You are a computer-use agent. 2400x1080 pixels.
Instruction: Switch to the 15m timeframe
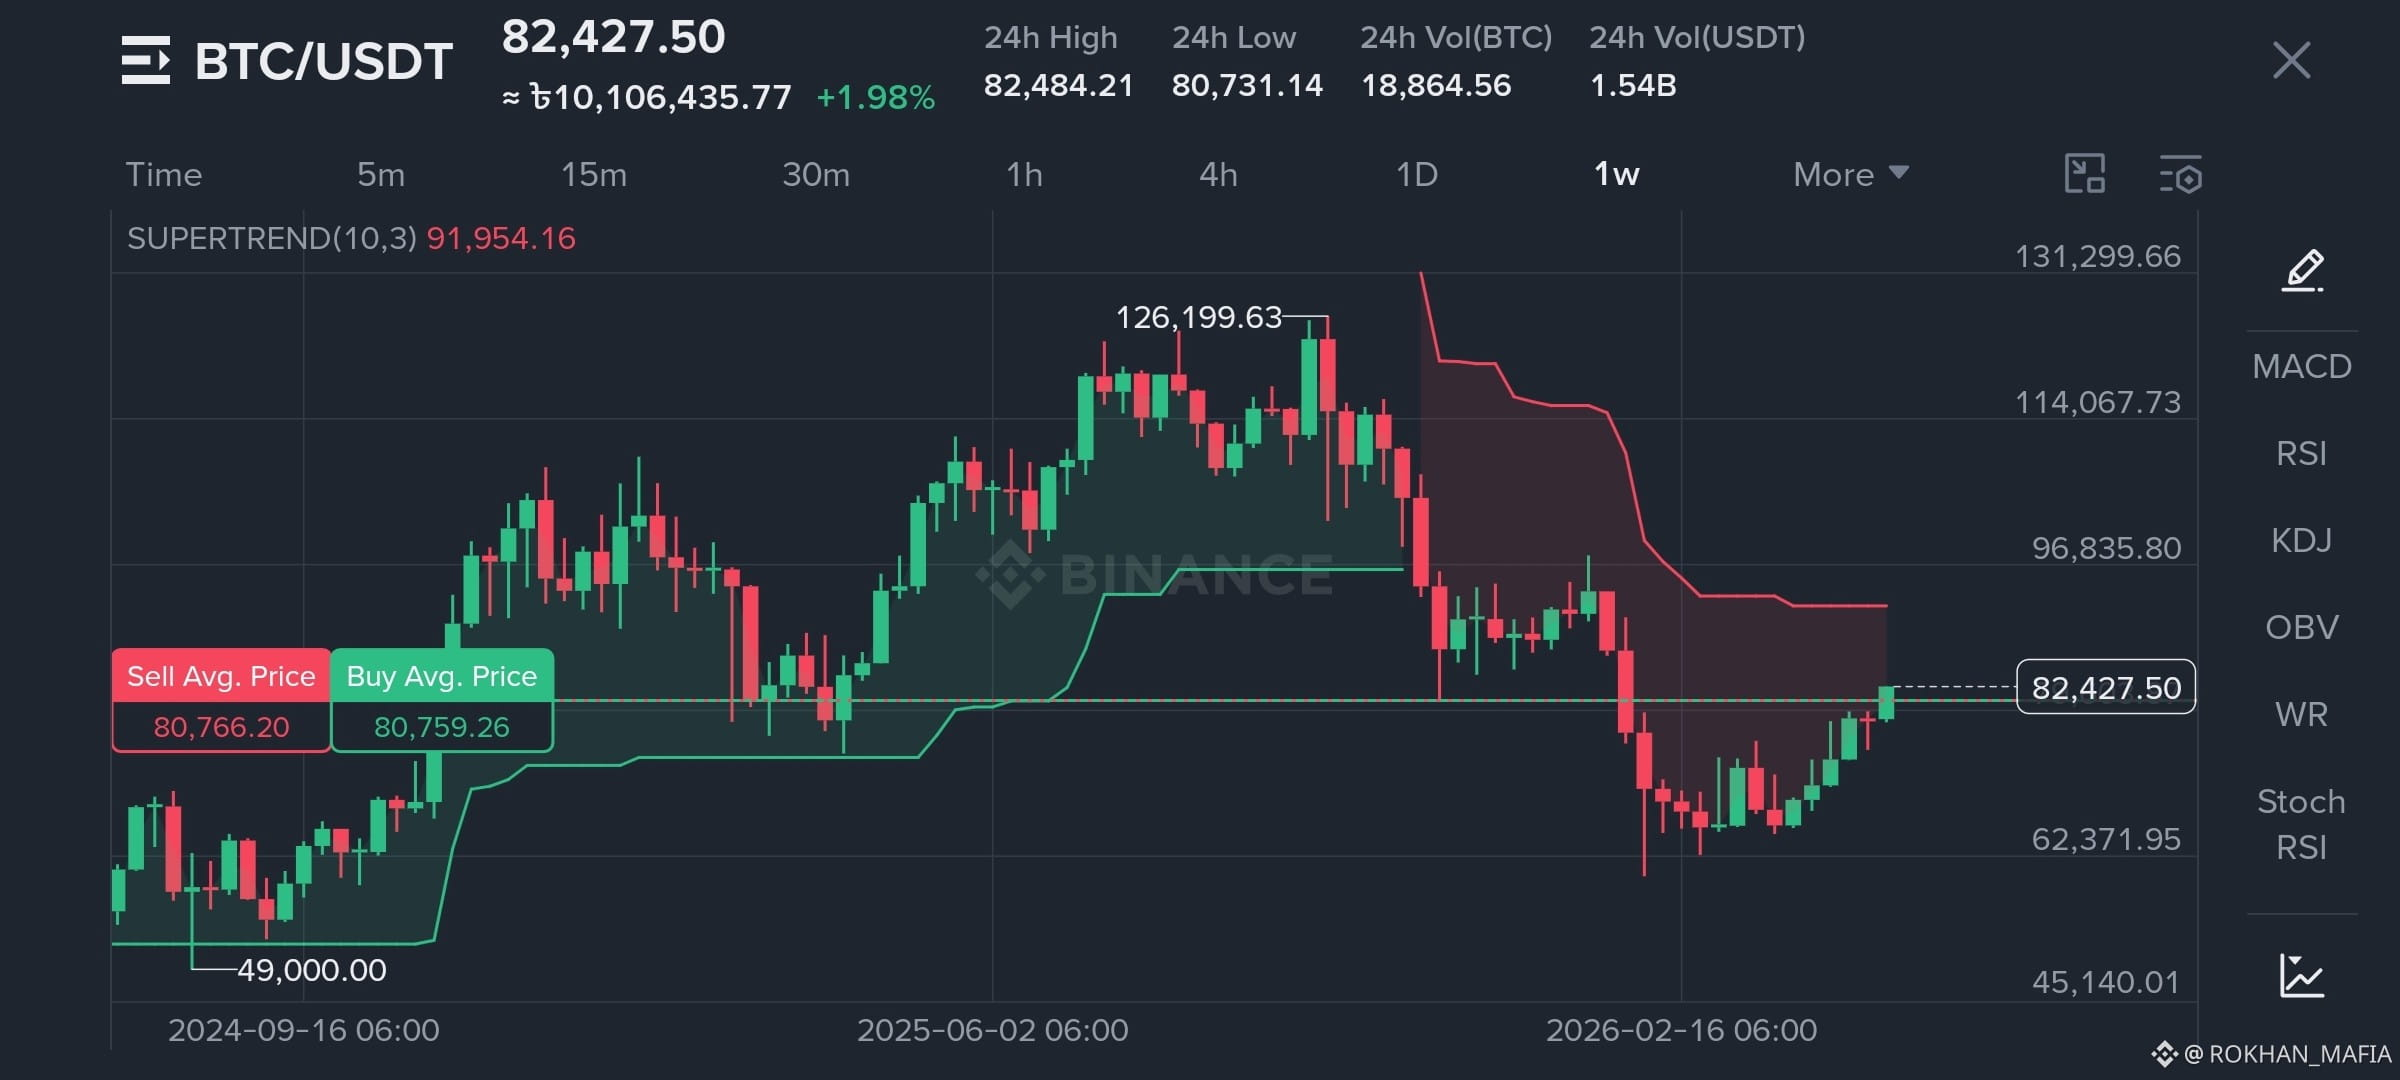click(x=594, y=175)
